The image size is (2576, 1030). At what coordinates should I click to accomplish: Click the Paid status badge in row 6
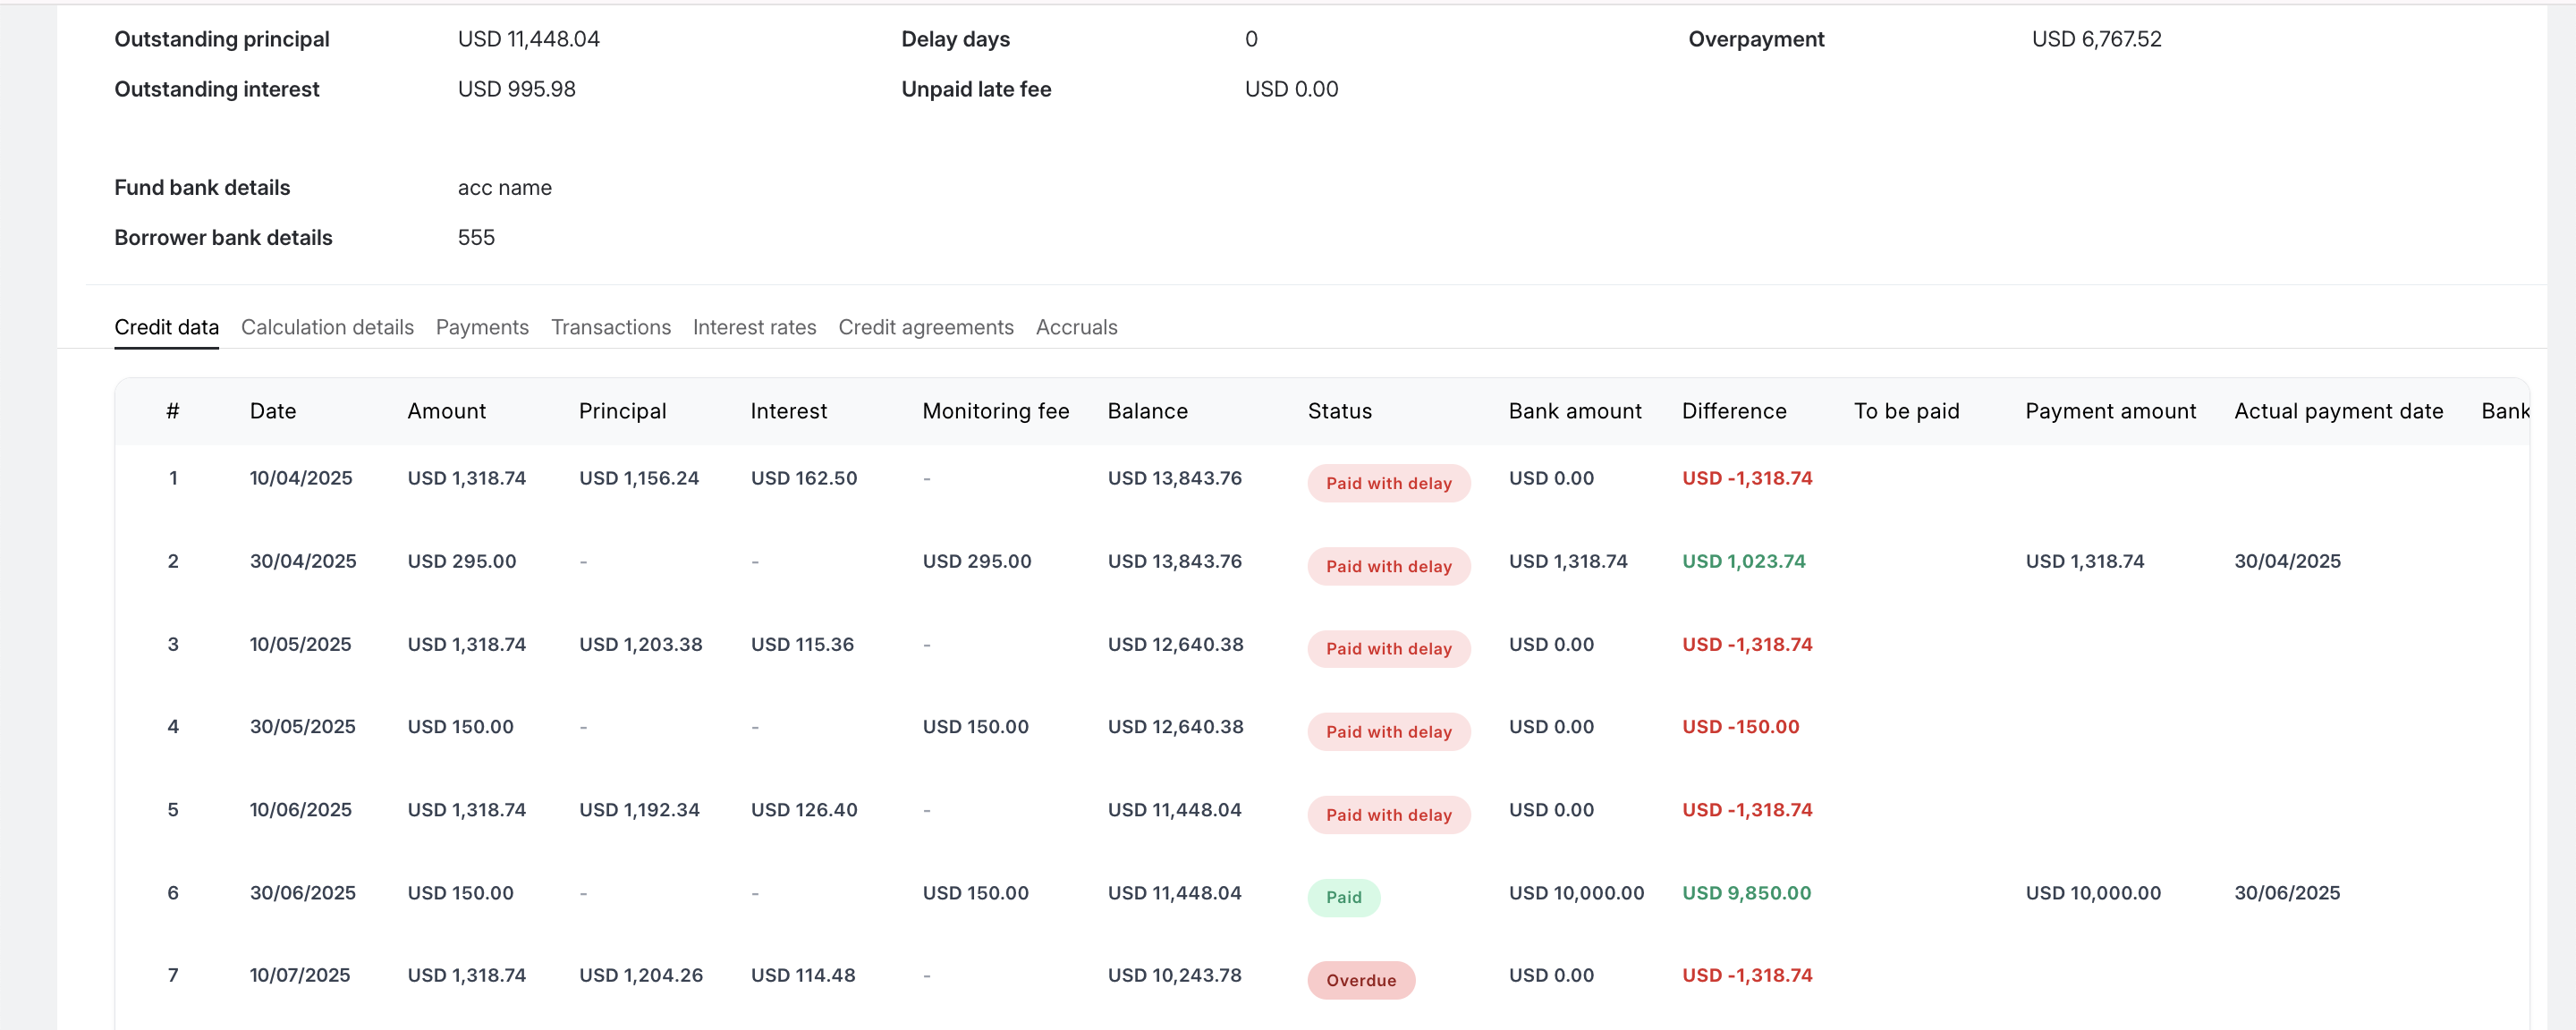click(1343, 897)
